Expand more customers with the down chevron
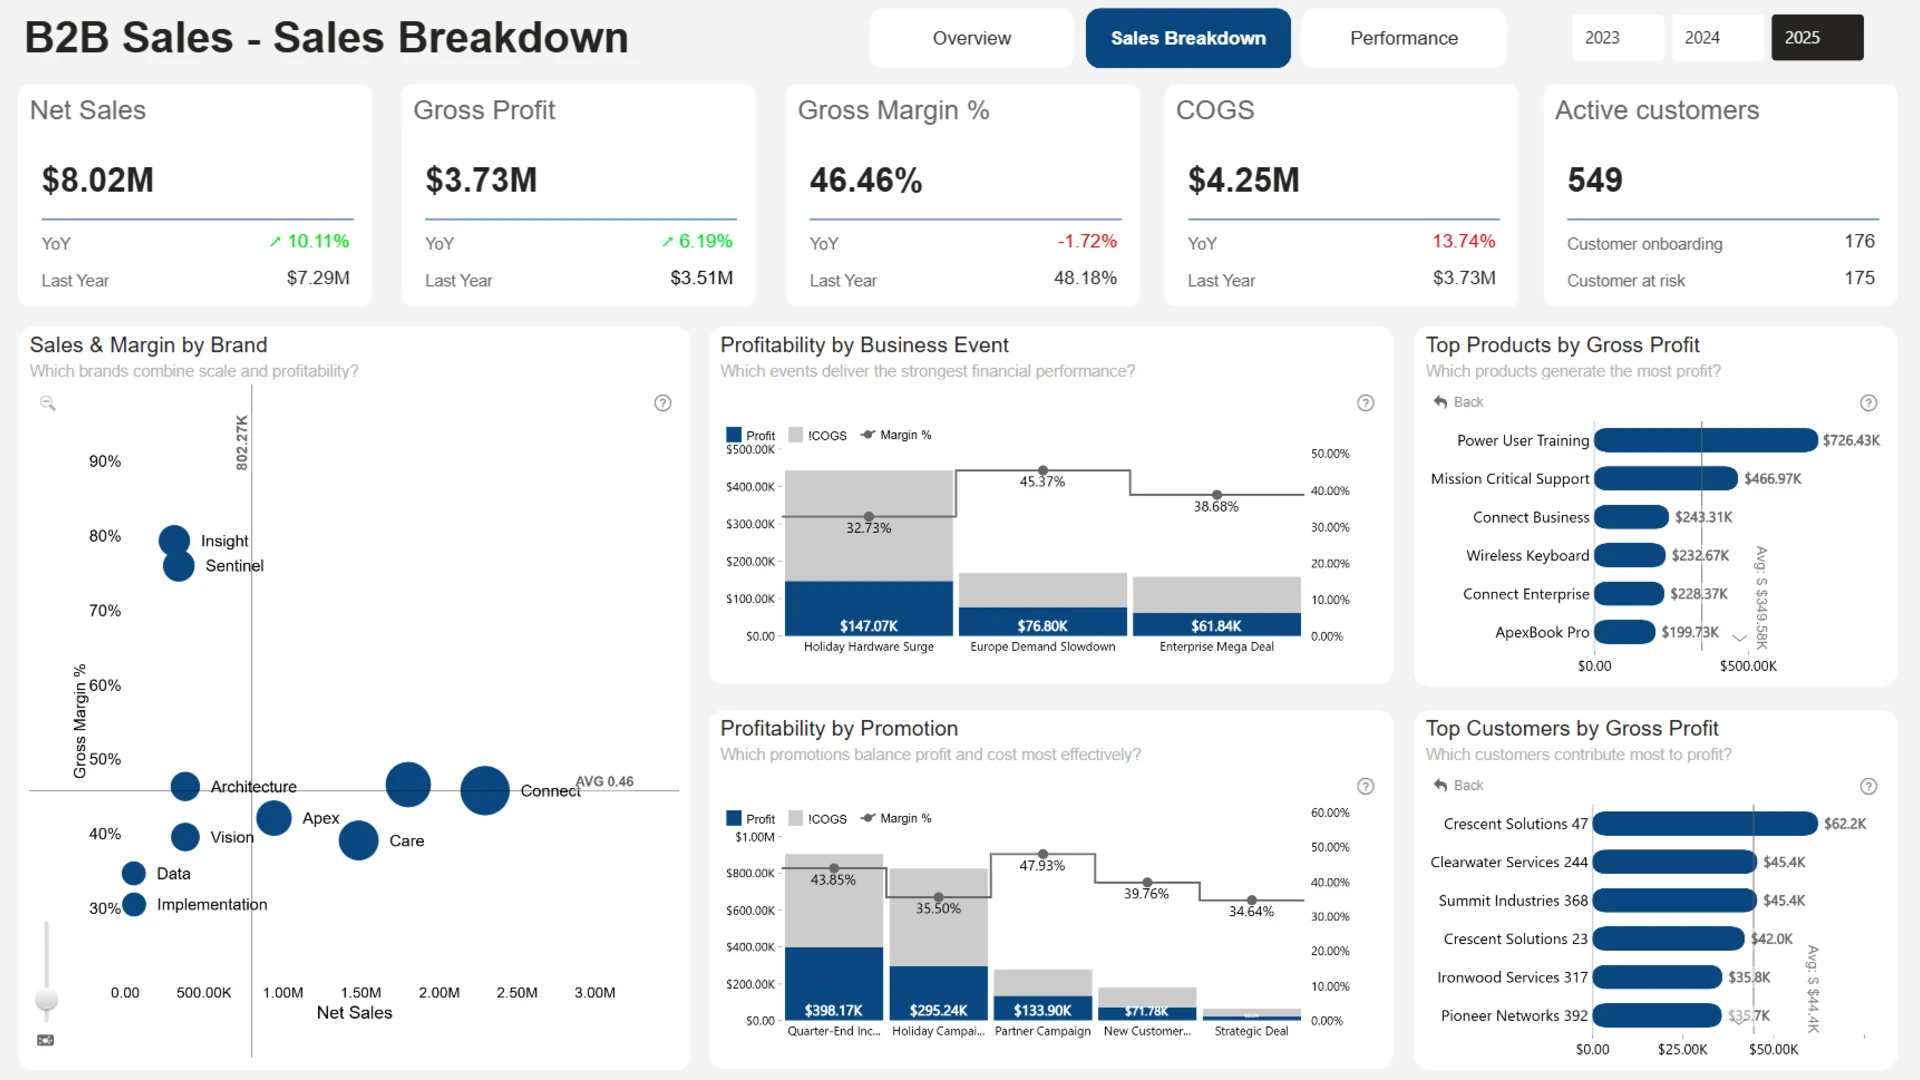 tap(1740, 1021)
